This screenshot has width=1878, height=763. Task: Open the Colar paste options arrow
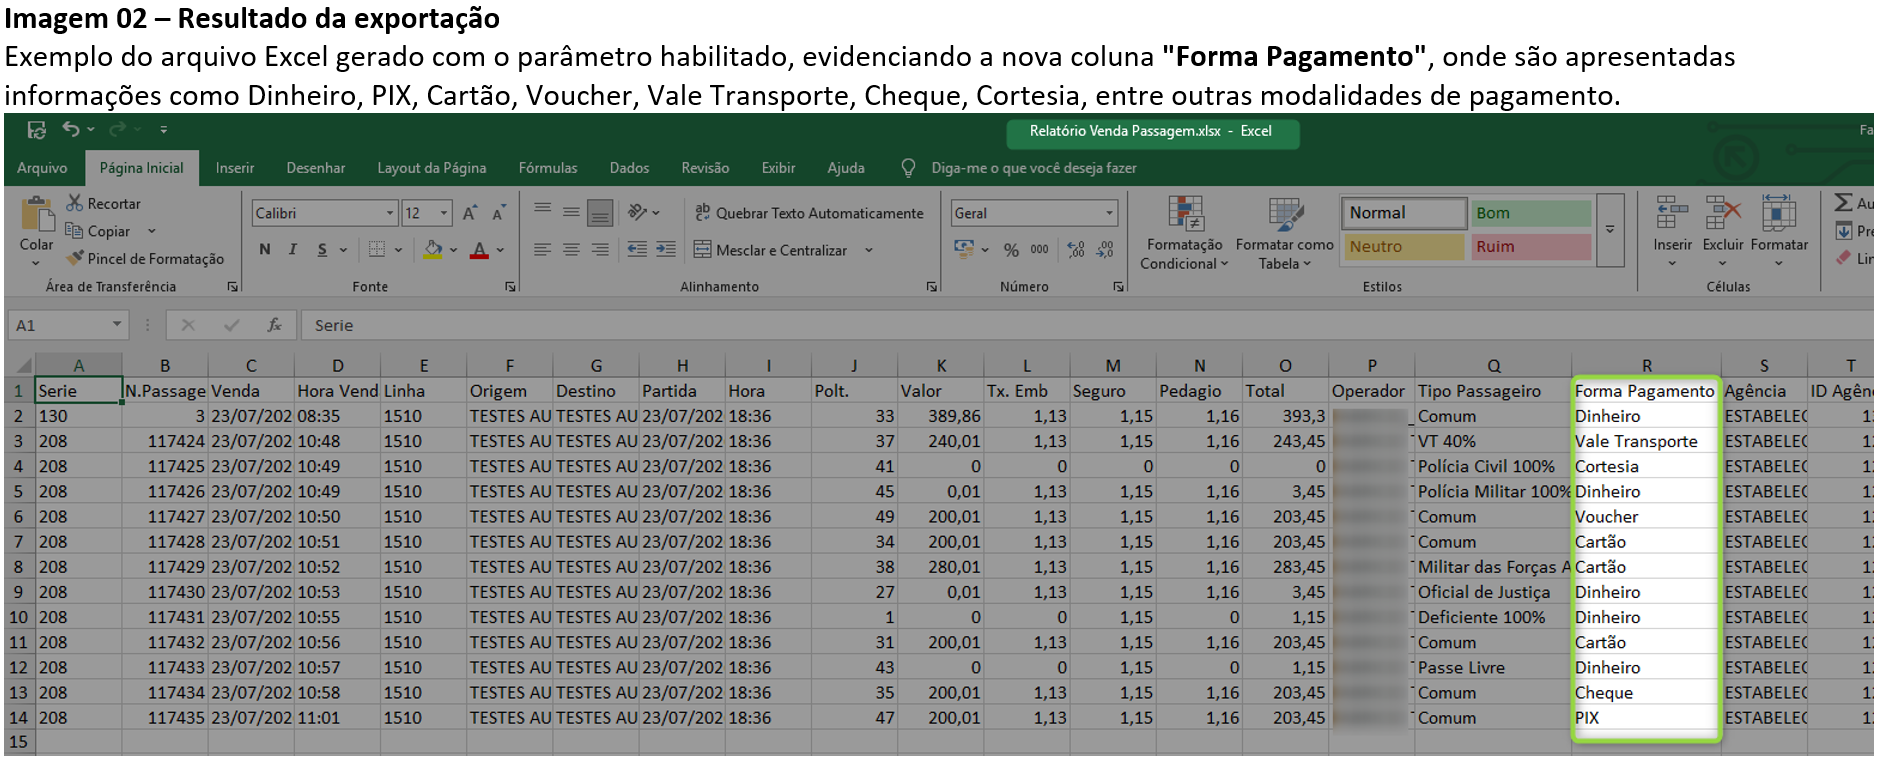(36, 263)
